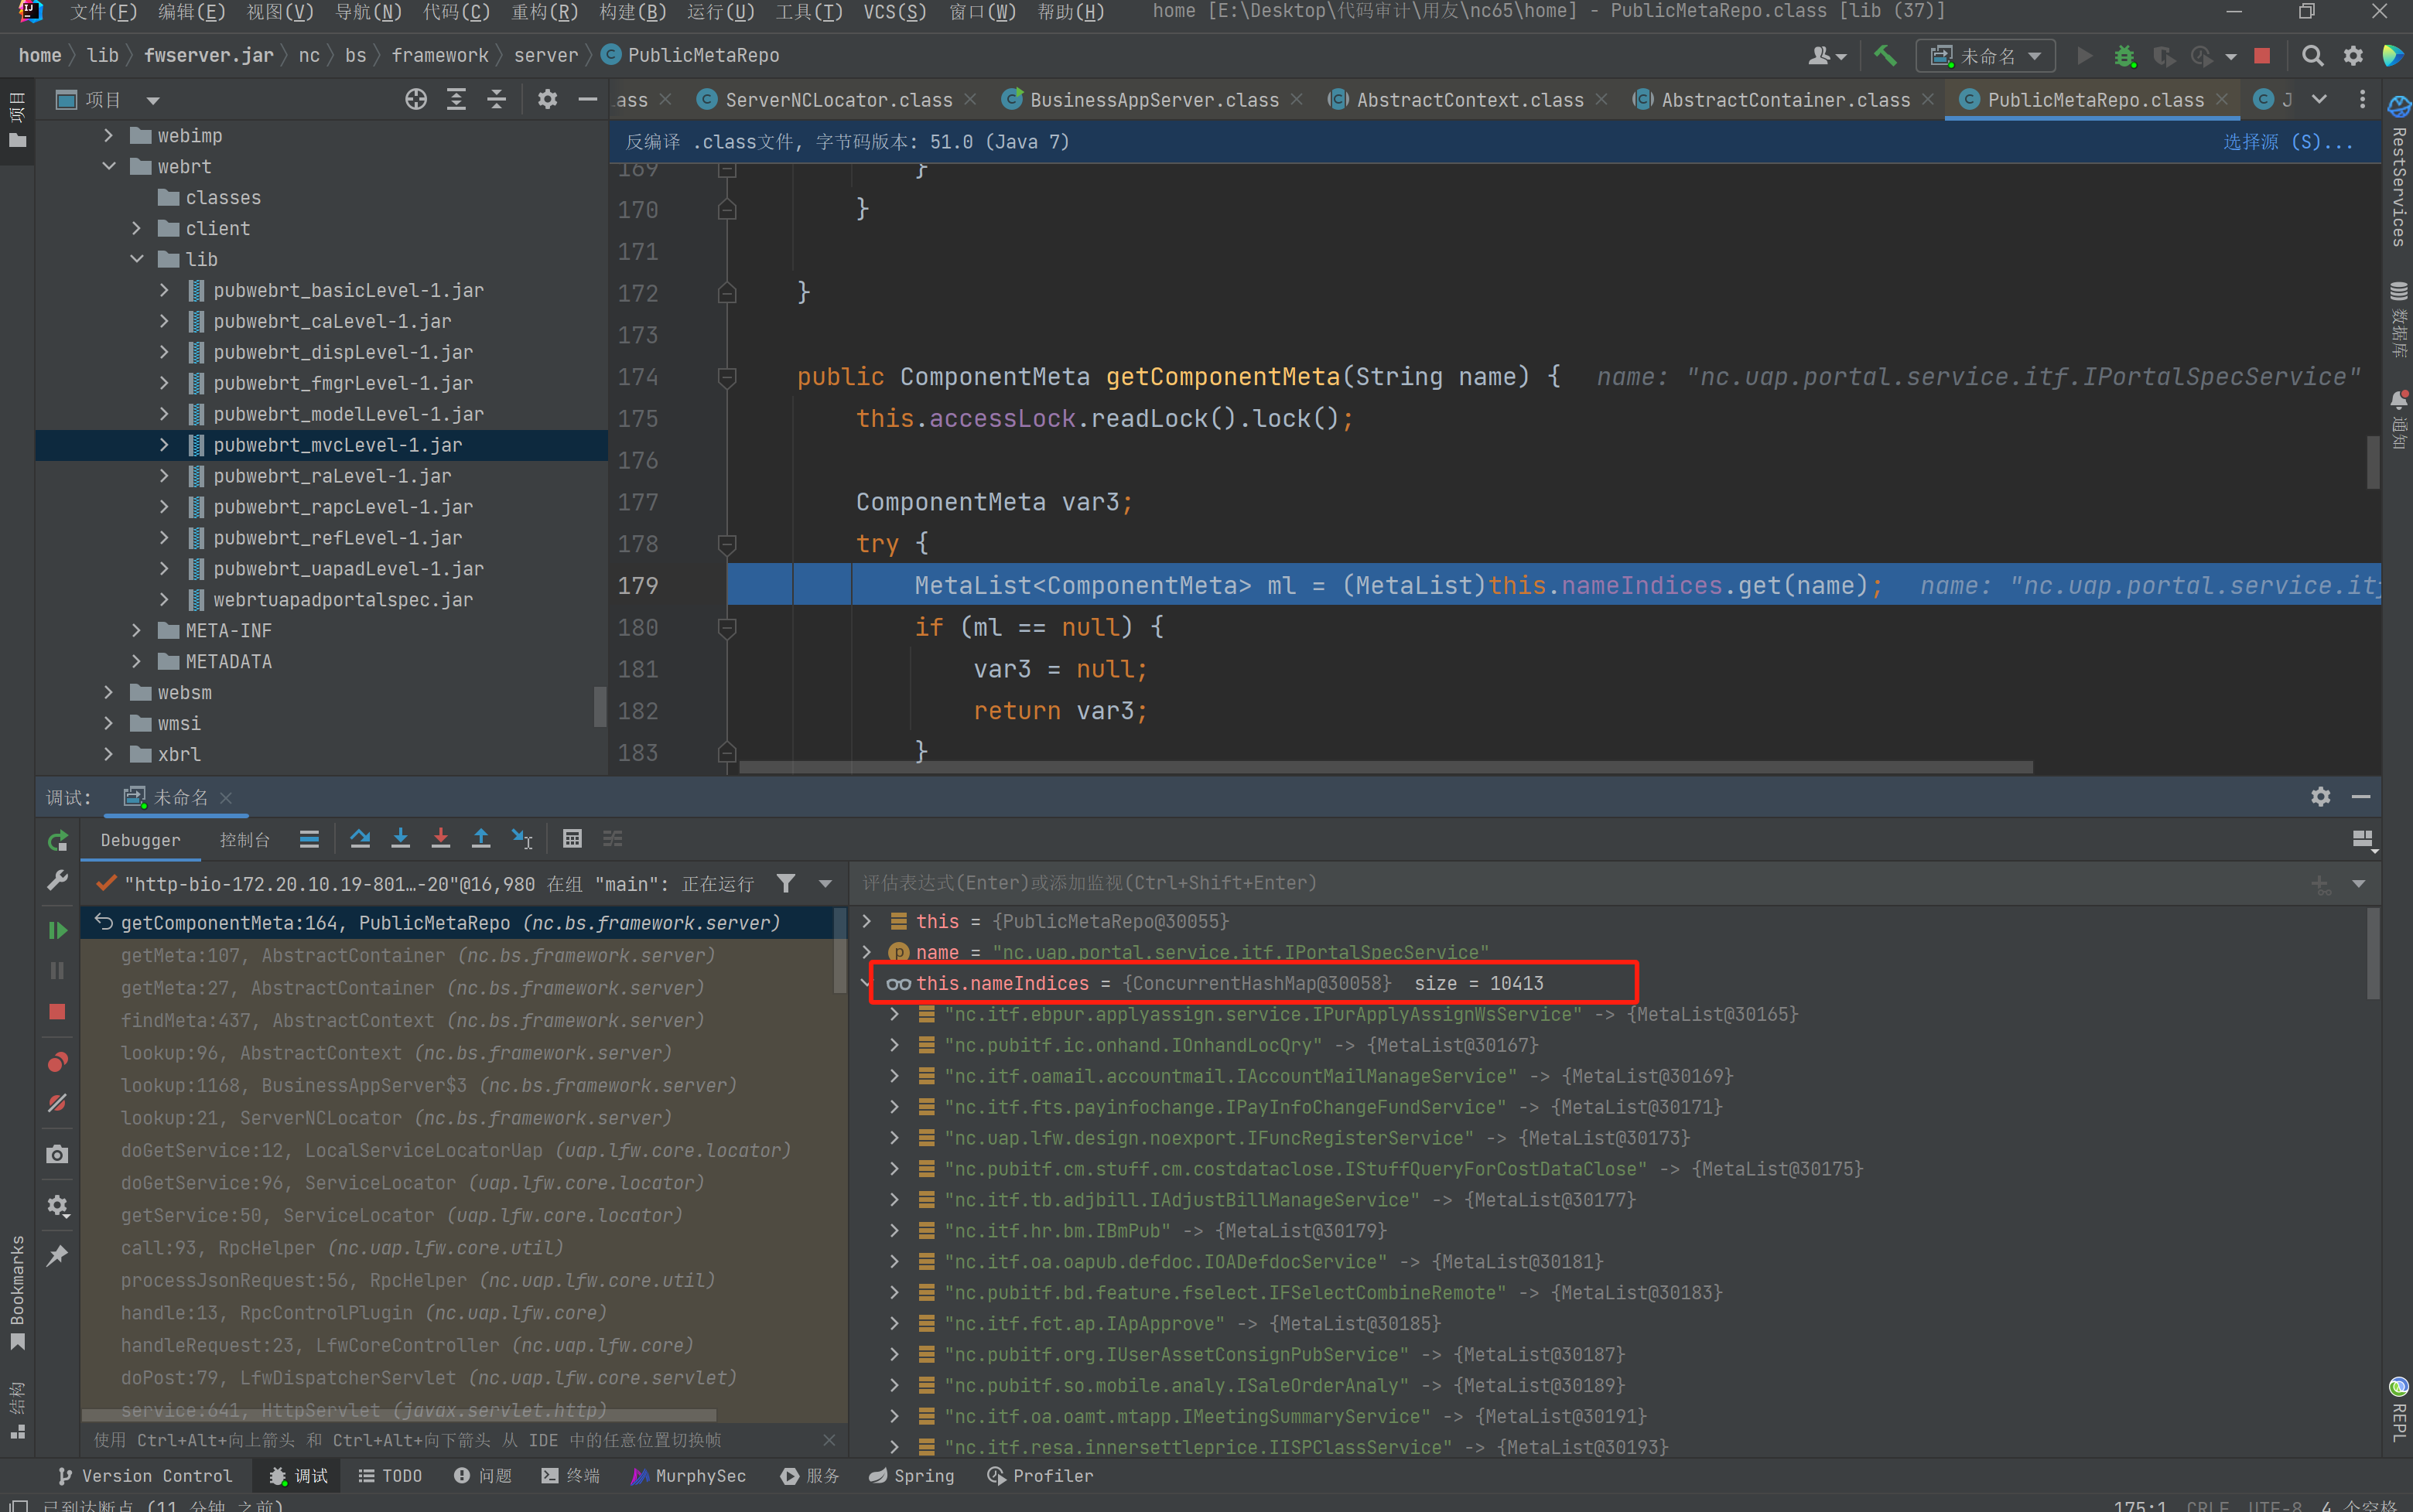
Task: Click the Evaluate Expression calculator icon
Action: 572,839
